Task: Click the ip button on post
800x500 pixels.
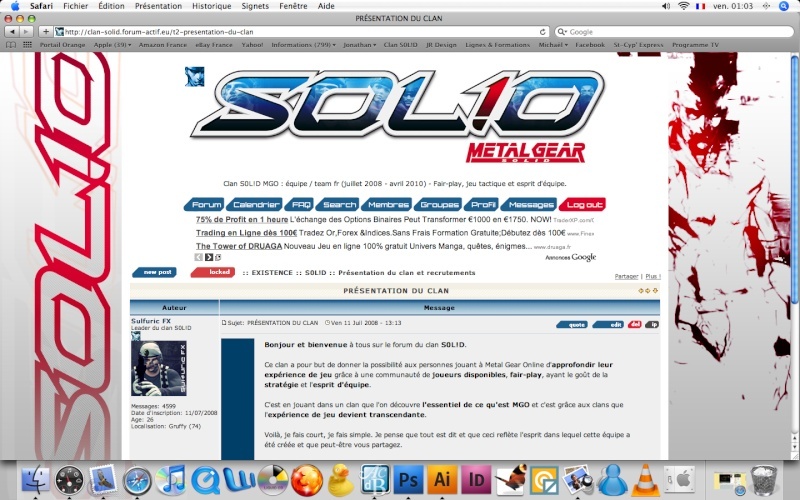Action: click(x=652, y=324)
